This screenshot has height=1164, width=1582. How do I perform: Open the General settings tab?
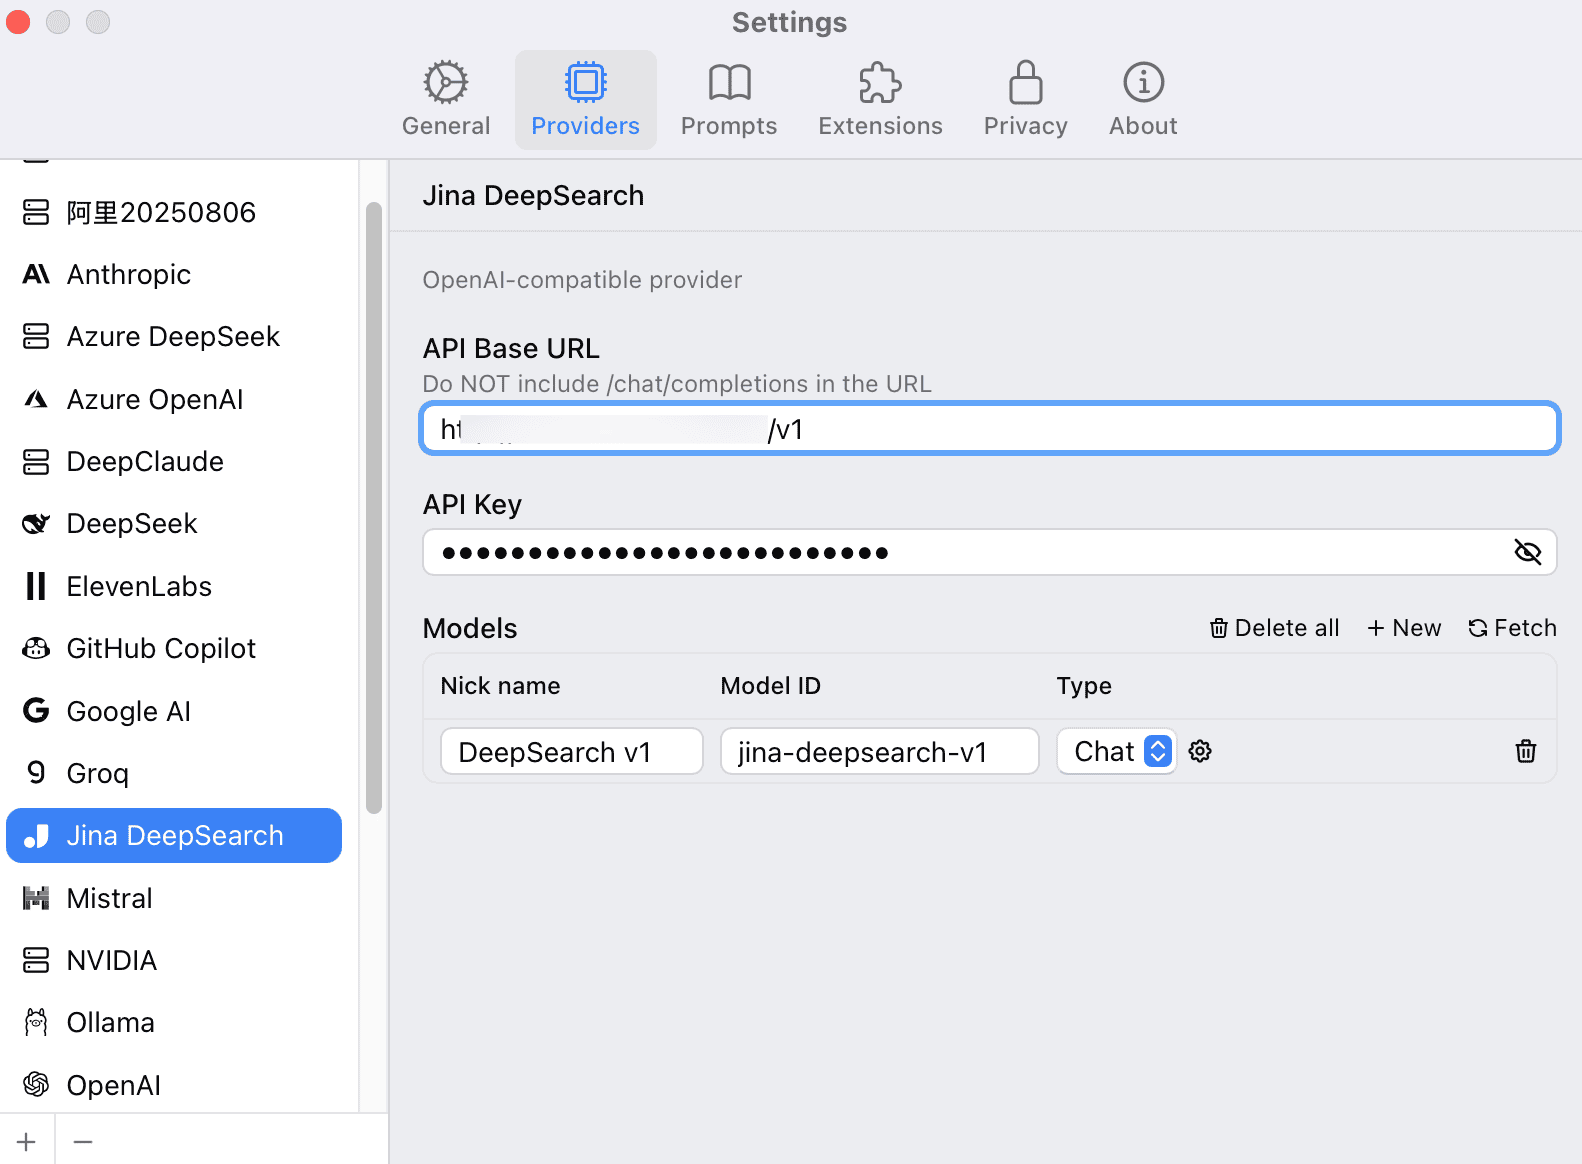(x=446, y=100)
